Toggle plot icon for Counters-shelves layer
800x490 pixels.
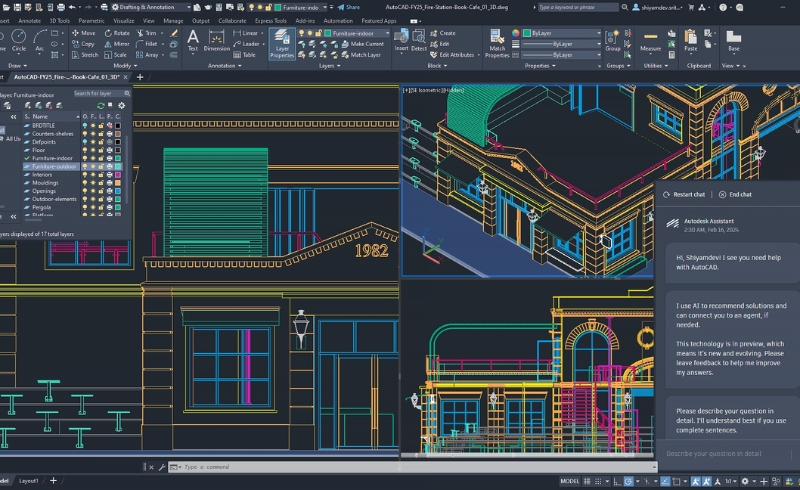pos(109,134)
